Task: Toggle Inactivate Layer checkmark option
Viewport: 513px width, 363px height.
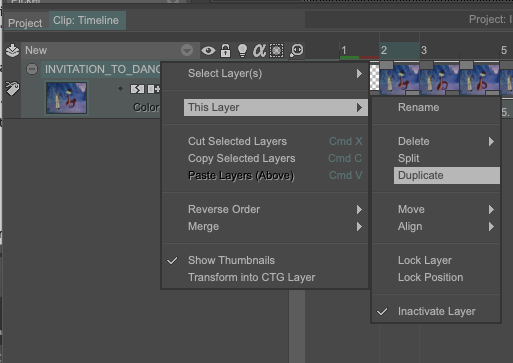Action: click(437, 311)
